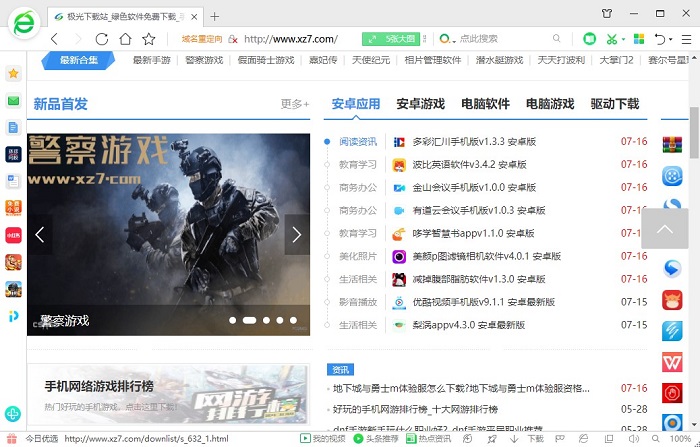The width and height of the screenshot is (700, 447).
Task: Open 优酷视频手机版v9.1.1 link
Action: (483, 302)
